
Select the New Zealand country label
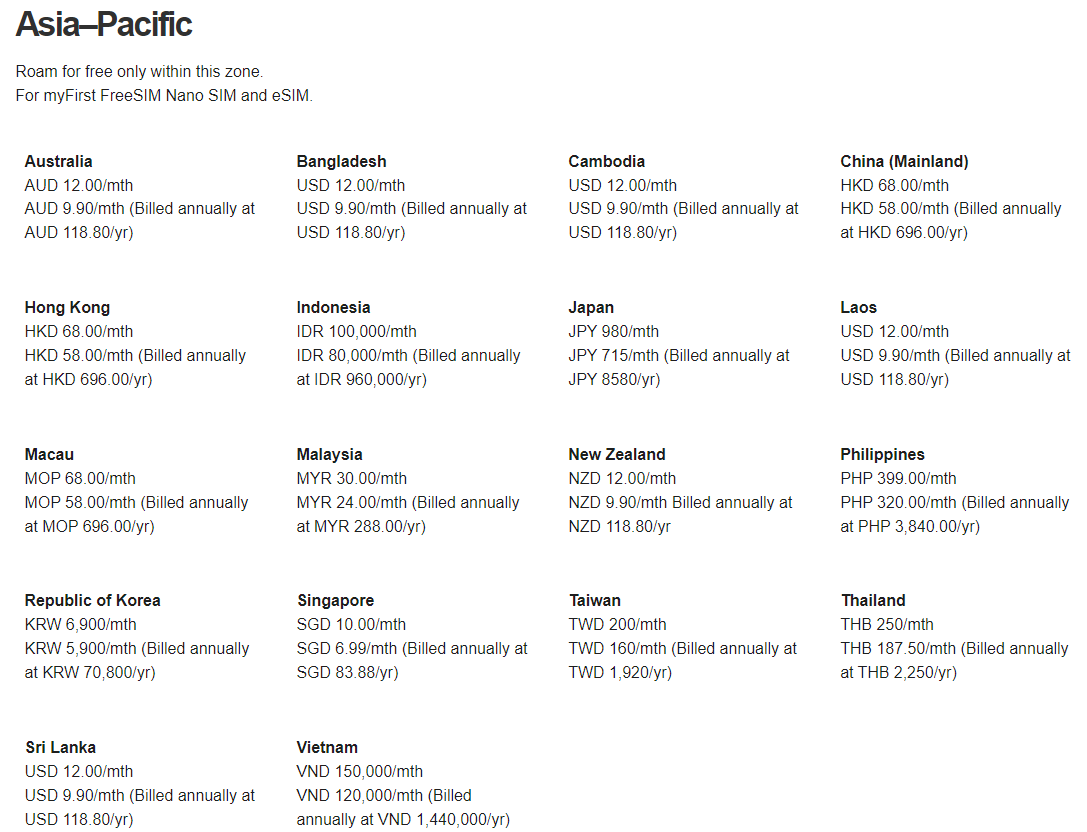[617, 454]
